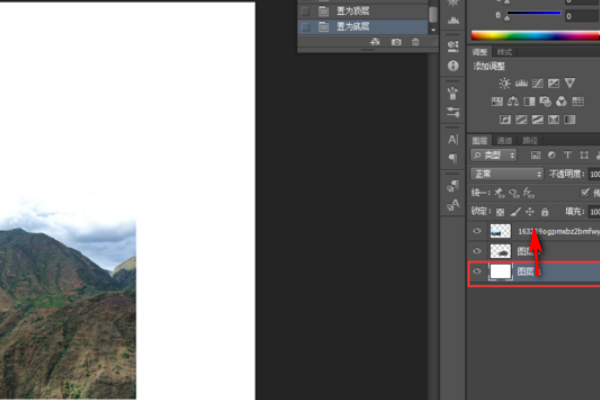Create new document from current history state

(375, 42)
